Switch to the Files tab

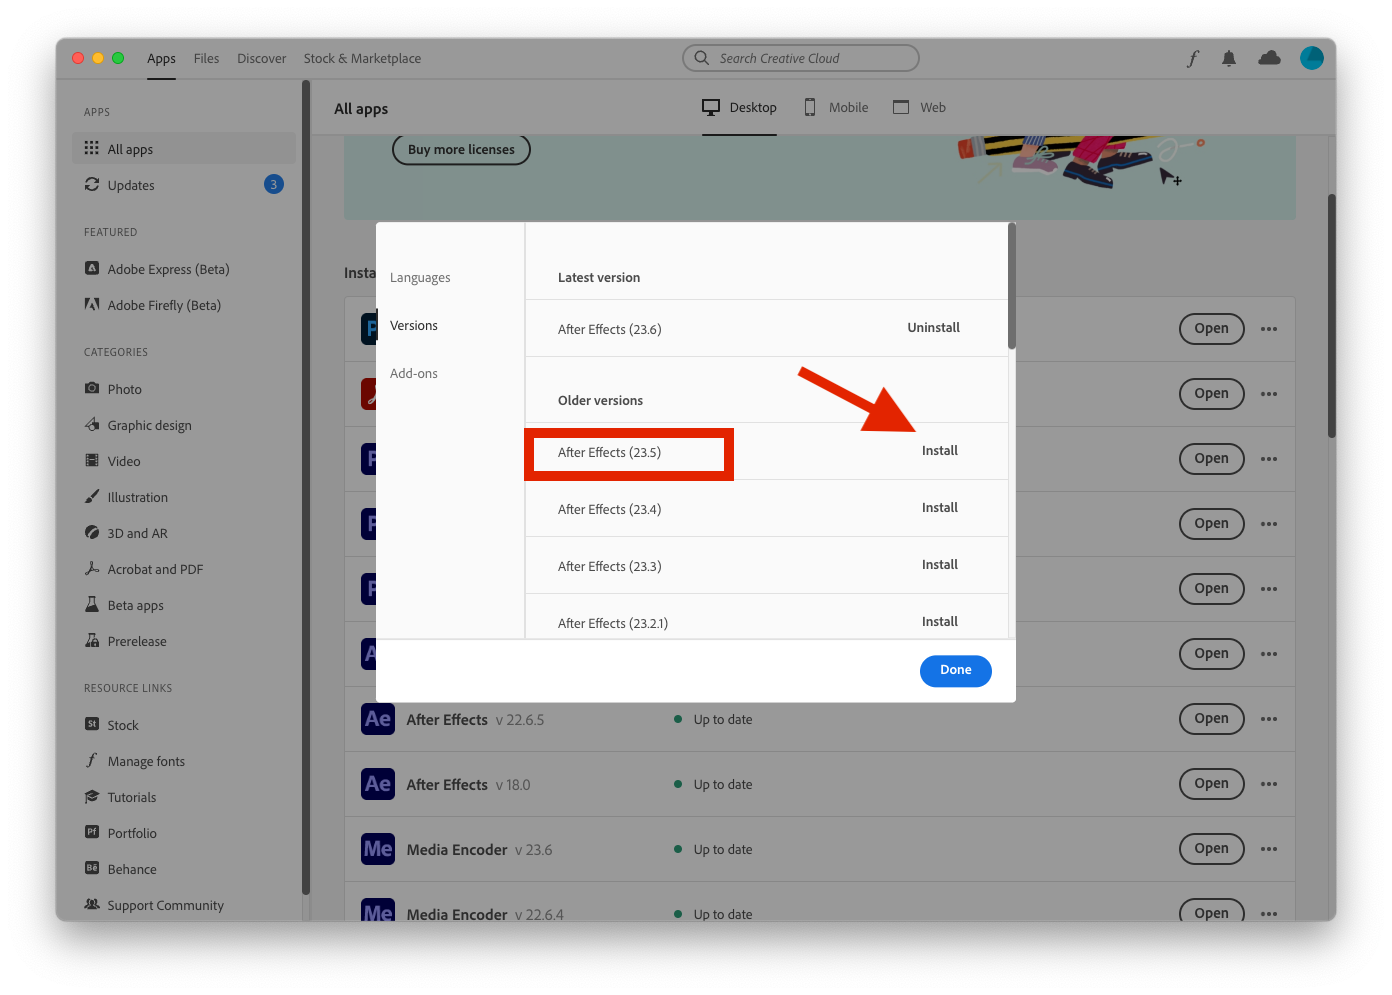(206, 59)
